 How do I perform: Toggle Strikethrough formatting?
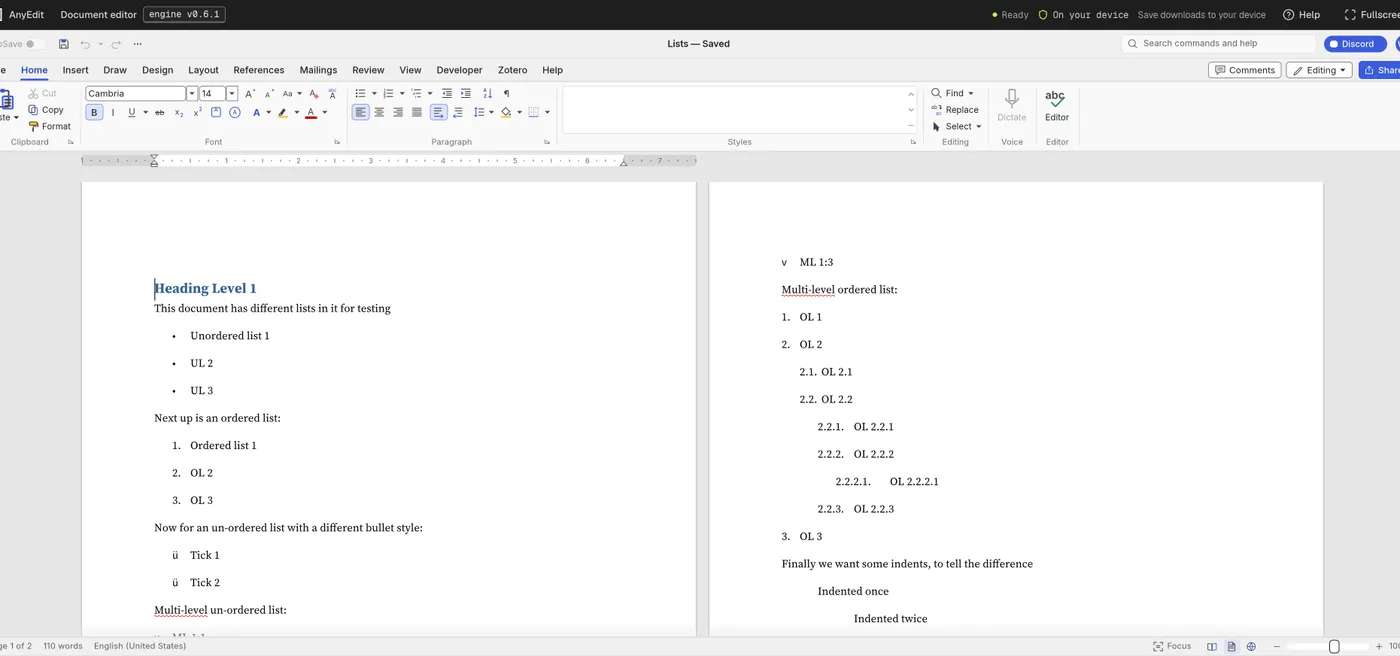[x=159, y=113]
